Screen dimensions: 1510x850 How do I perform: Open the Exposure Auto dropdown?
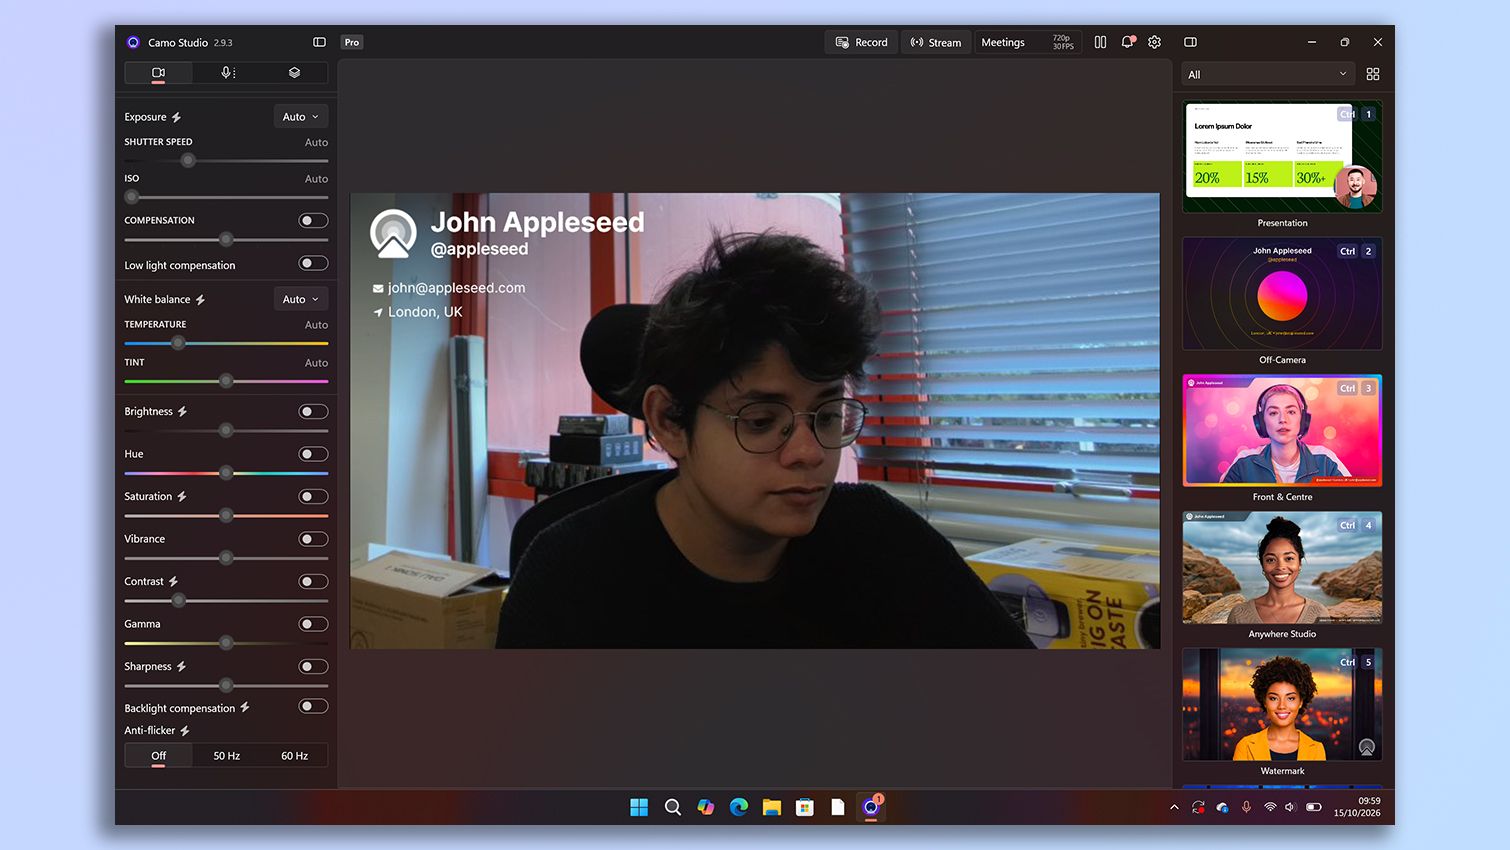301,117
